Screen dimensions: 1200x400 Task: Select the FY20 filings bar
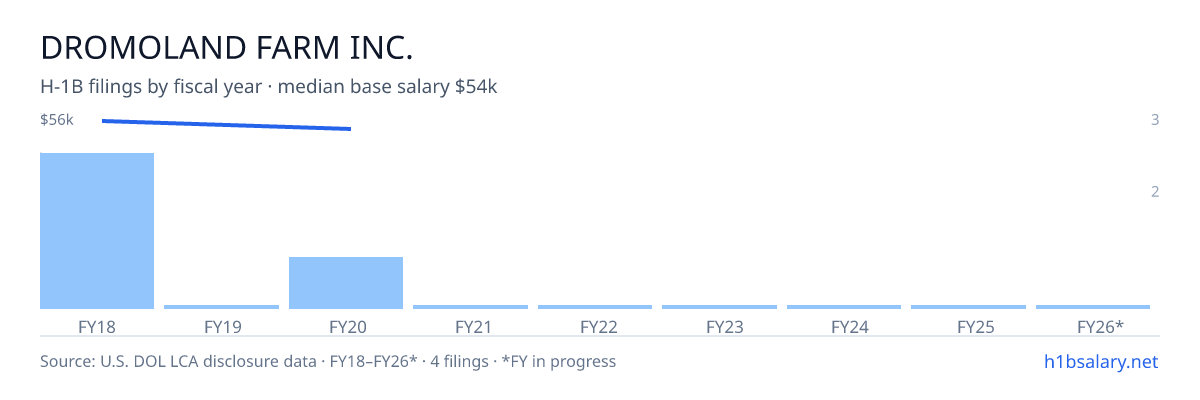pos(346,283)
